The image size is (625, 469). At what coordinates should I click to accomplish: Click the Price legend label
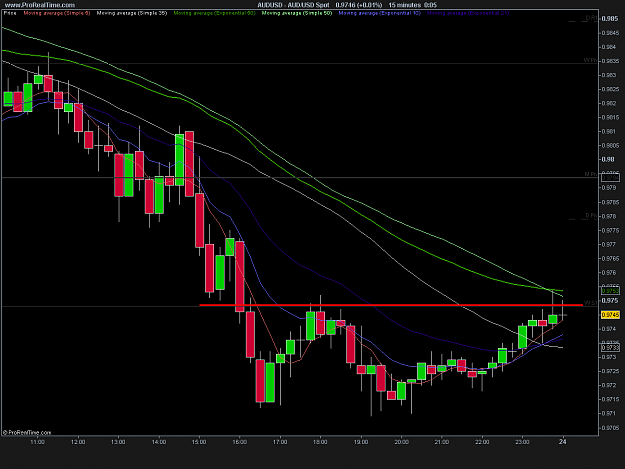tap(10, 13)
